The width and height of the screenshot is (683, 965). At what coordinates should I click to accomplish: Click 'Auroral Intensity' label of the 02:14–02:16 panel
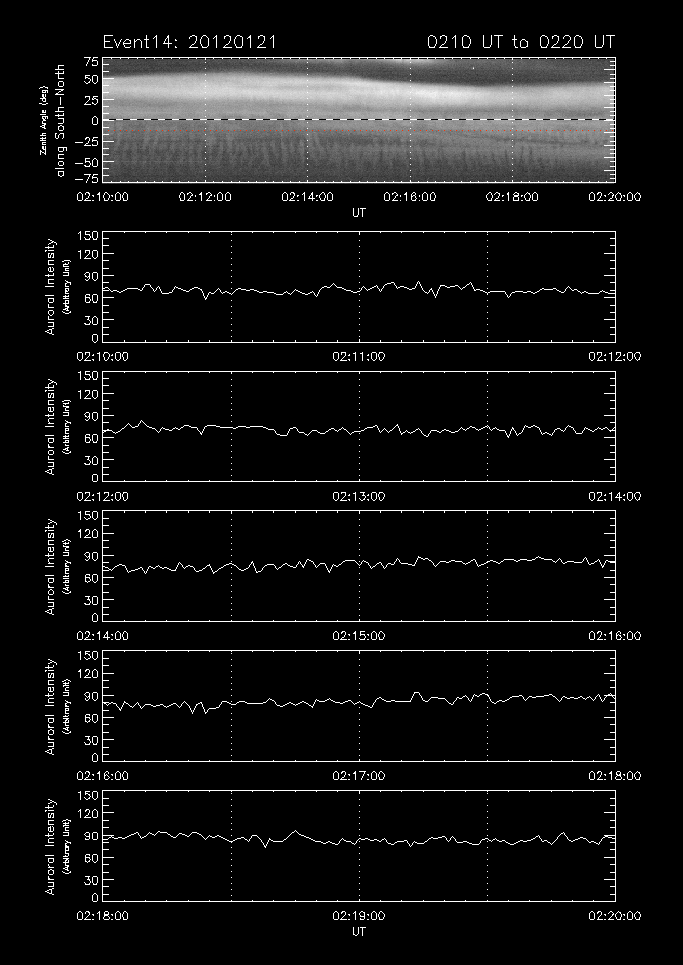50,566
